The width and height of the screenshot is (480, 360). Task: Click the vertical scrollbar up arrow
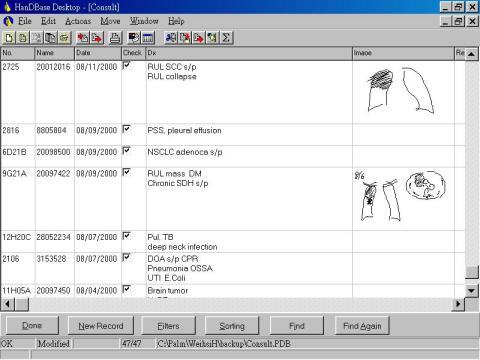(x=471, y=54)
